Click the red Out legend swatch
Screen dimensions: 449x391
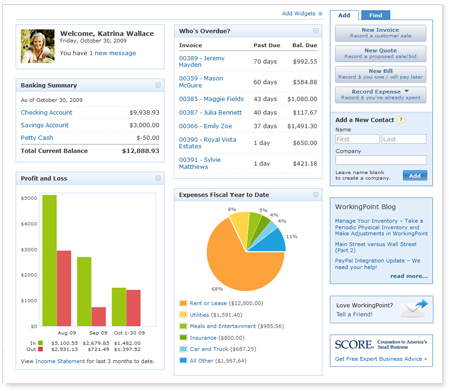[40, 349]
